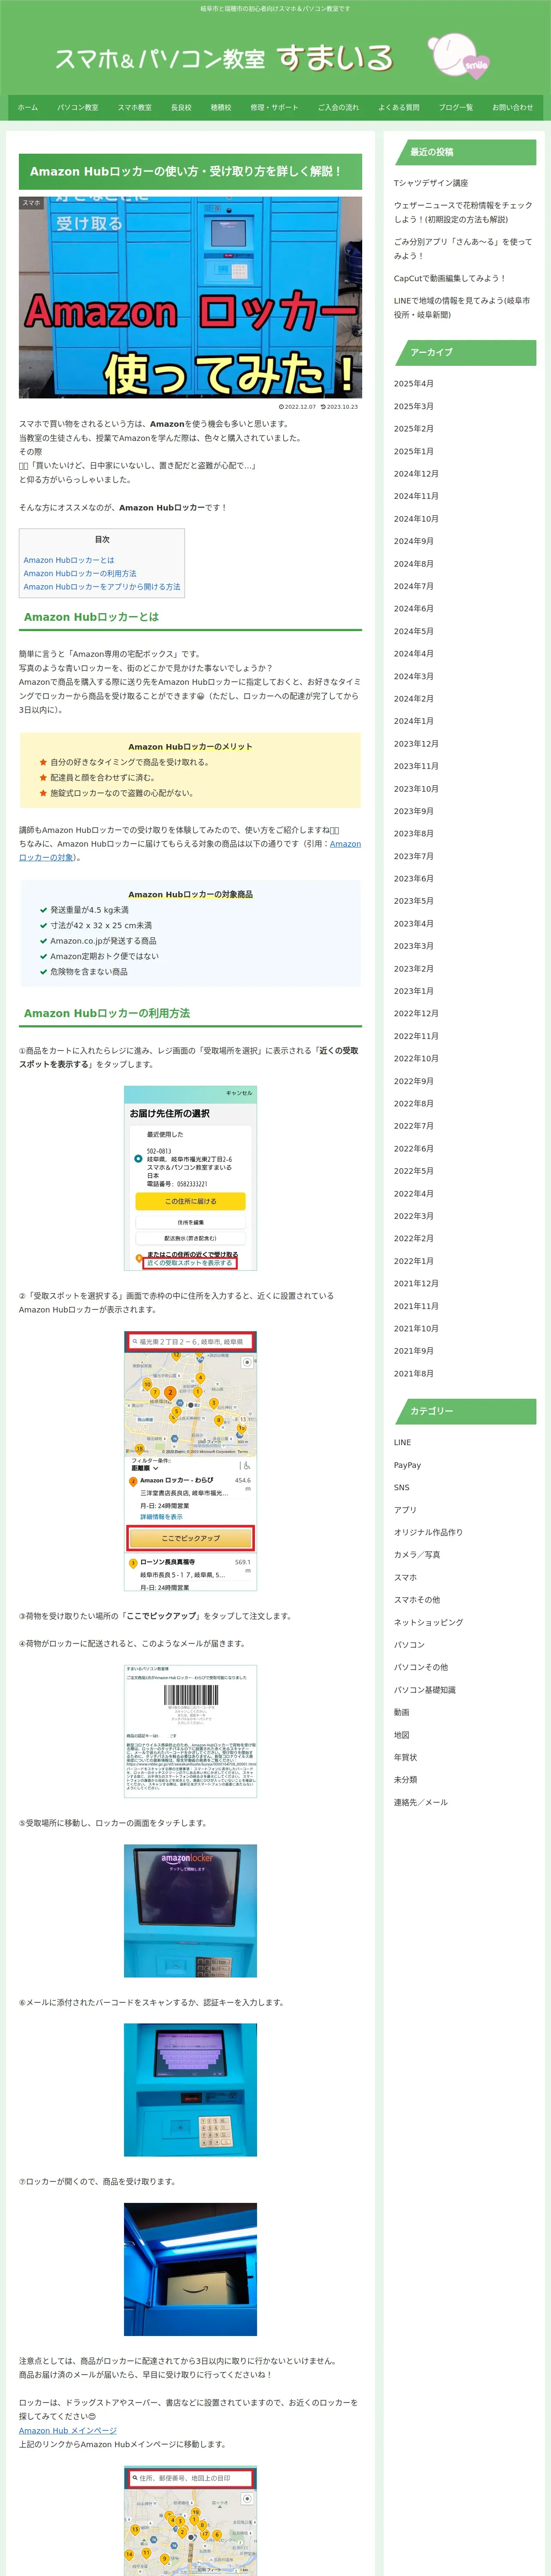Open the 2025年4月 archive
This screenshot has height=2576, width=551.
[414, 384]
